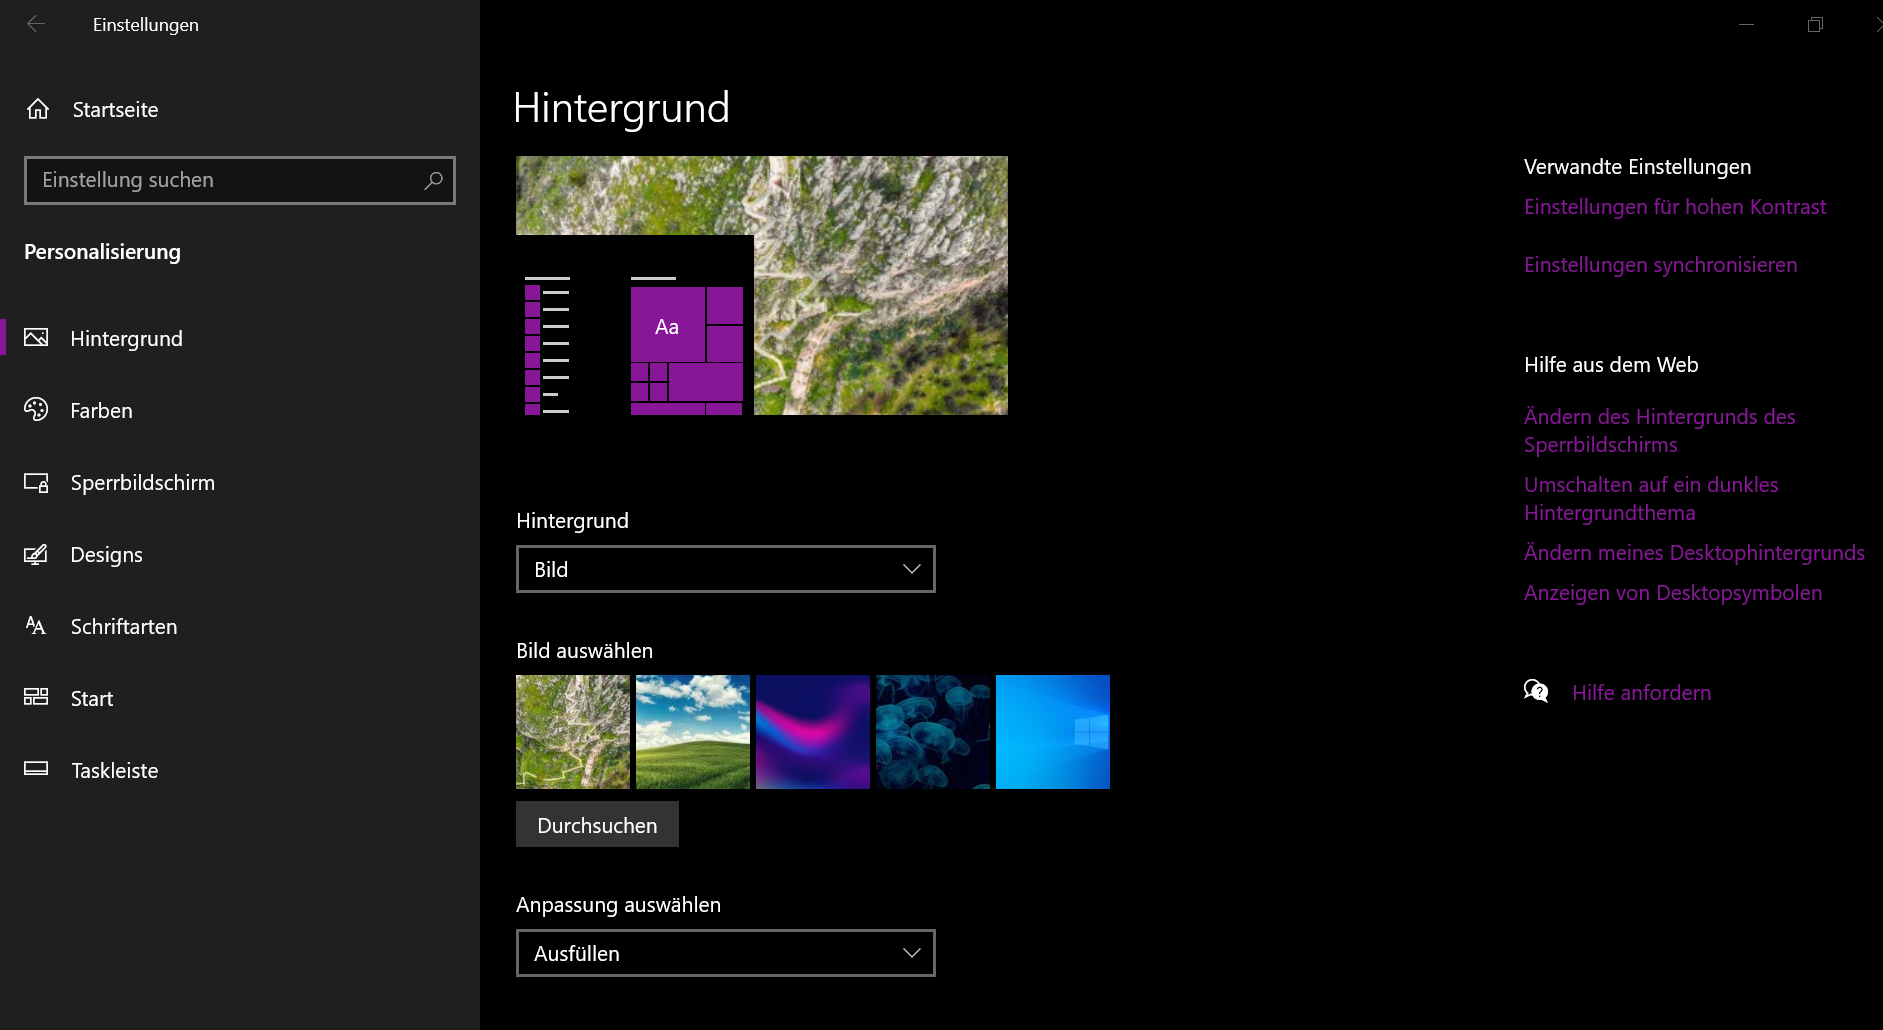Click the Durchsuchen button
This screenshot has width=1883, height=1030.
point(597,824)
